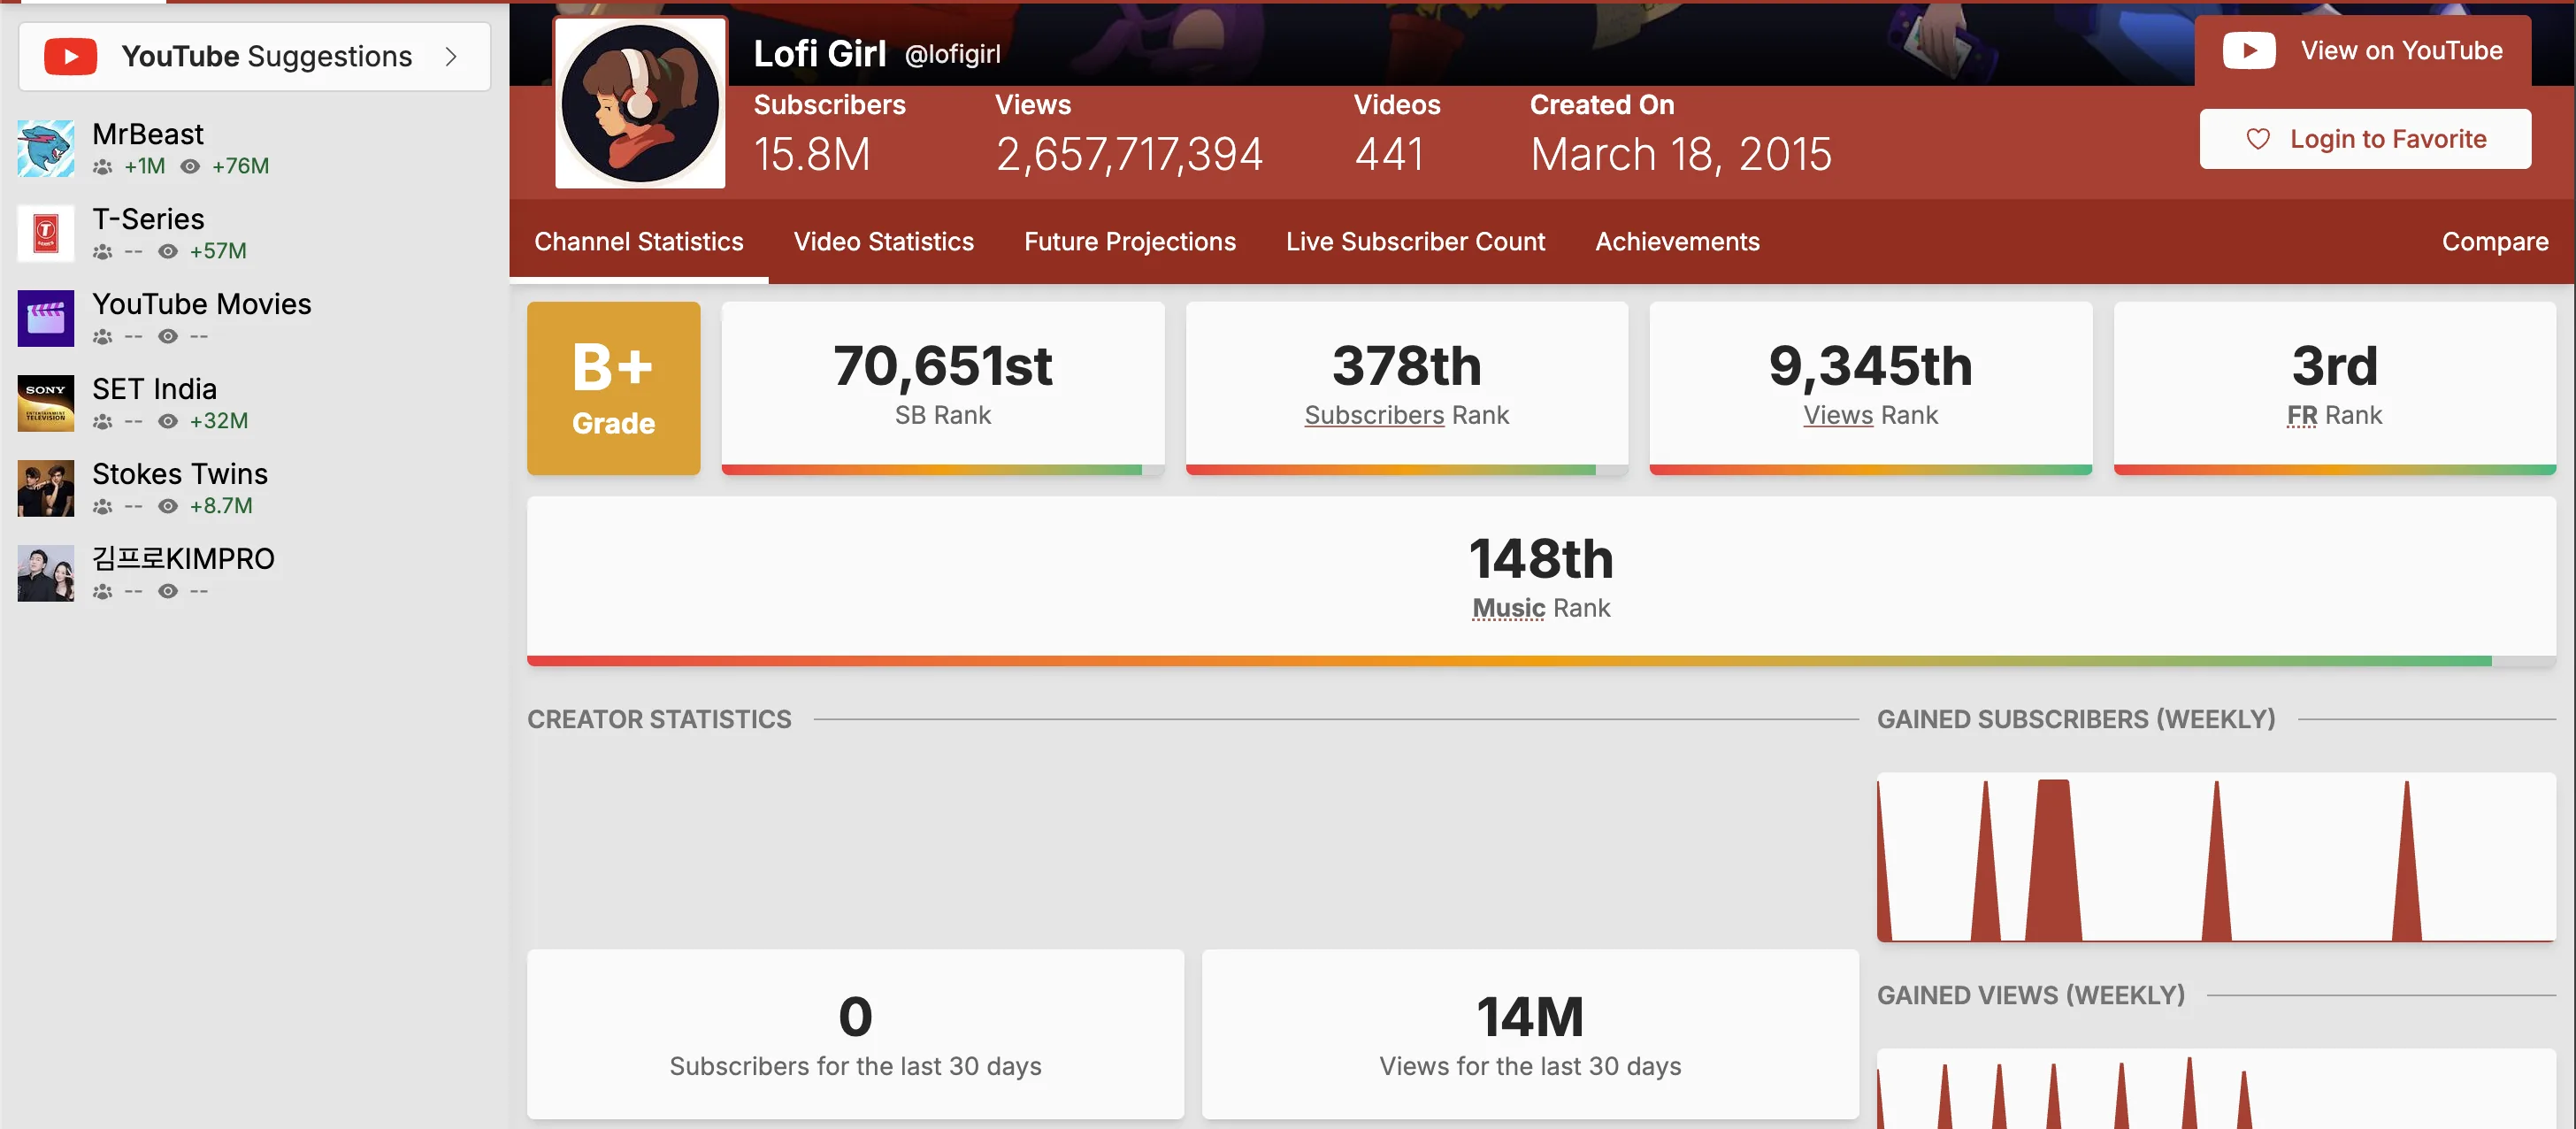Screen dimensions: 2576x1129
Task: Click the Subscribers Rank progress bar
Action: 1407,469
